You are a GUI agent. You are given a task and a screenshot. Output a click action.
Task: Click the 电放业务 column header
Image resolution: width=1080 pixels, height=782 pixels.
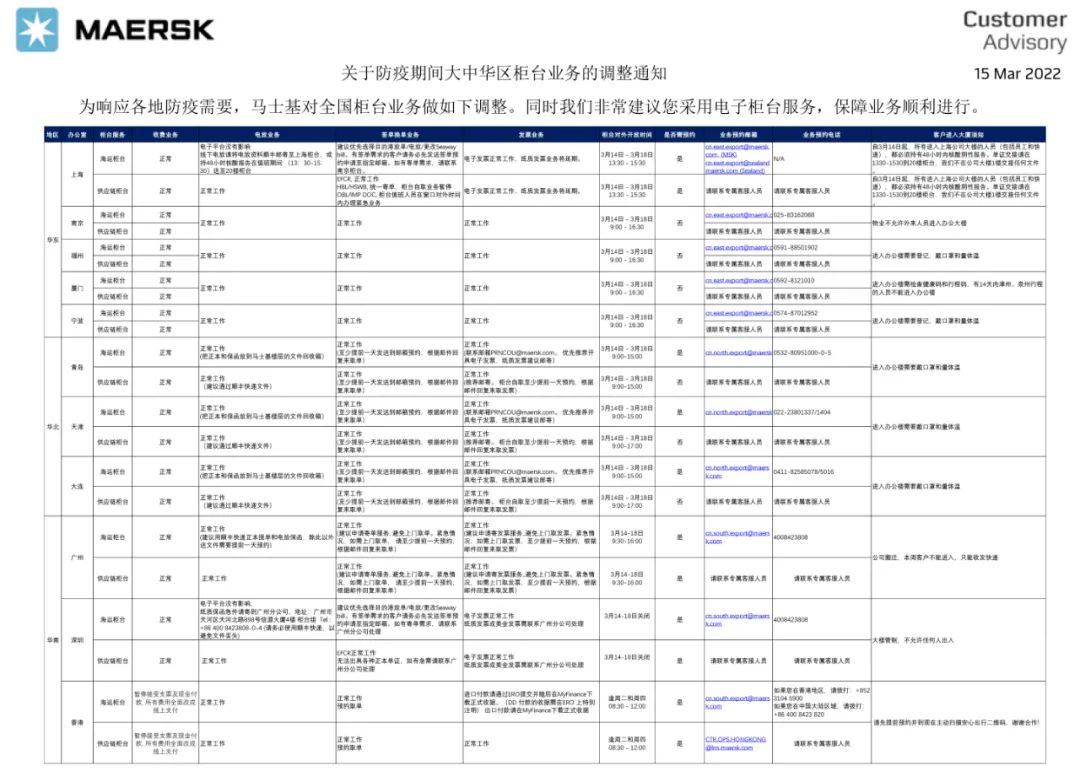tap(267, 134)
